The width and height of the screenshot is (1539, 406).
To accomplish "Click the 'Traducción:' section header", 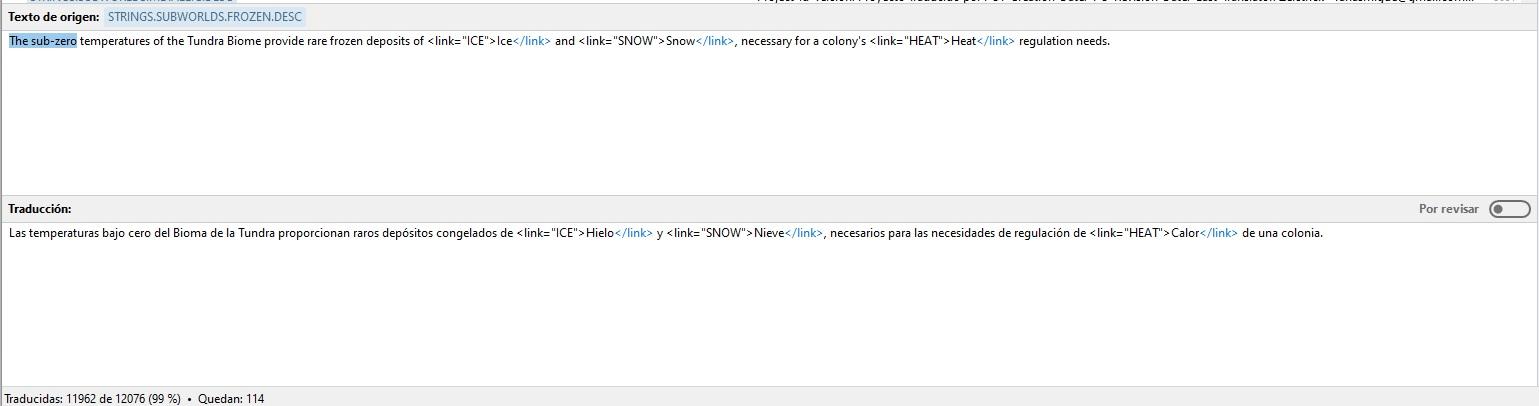I will coord(40,209).
